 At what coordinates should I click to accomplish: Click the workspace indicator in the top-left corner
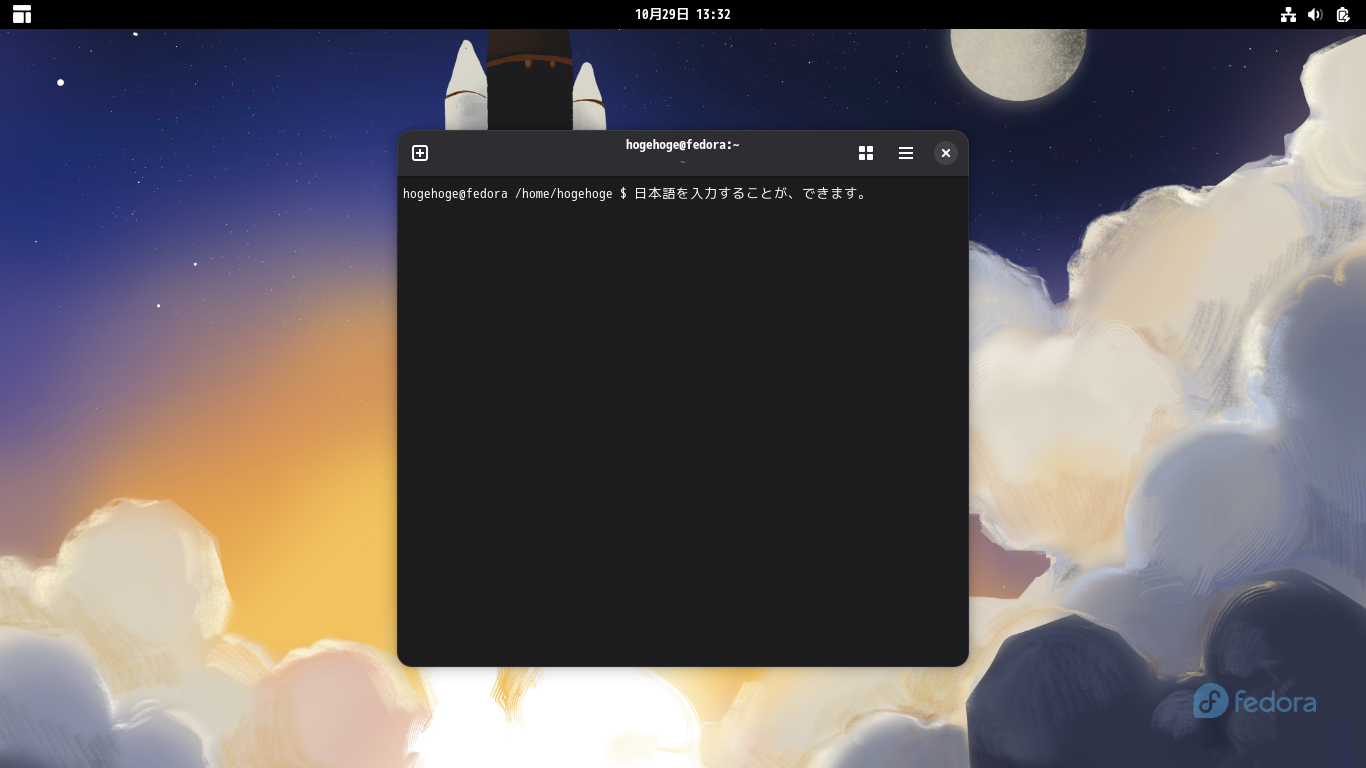point(21,14)
